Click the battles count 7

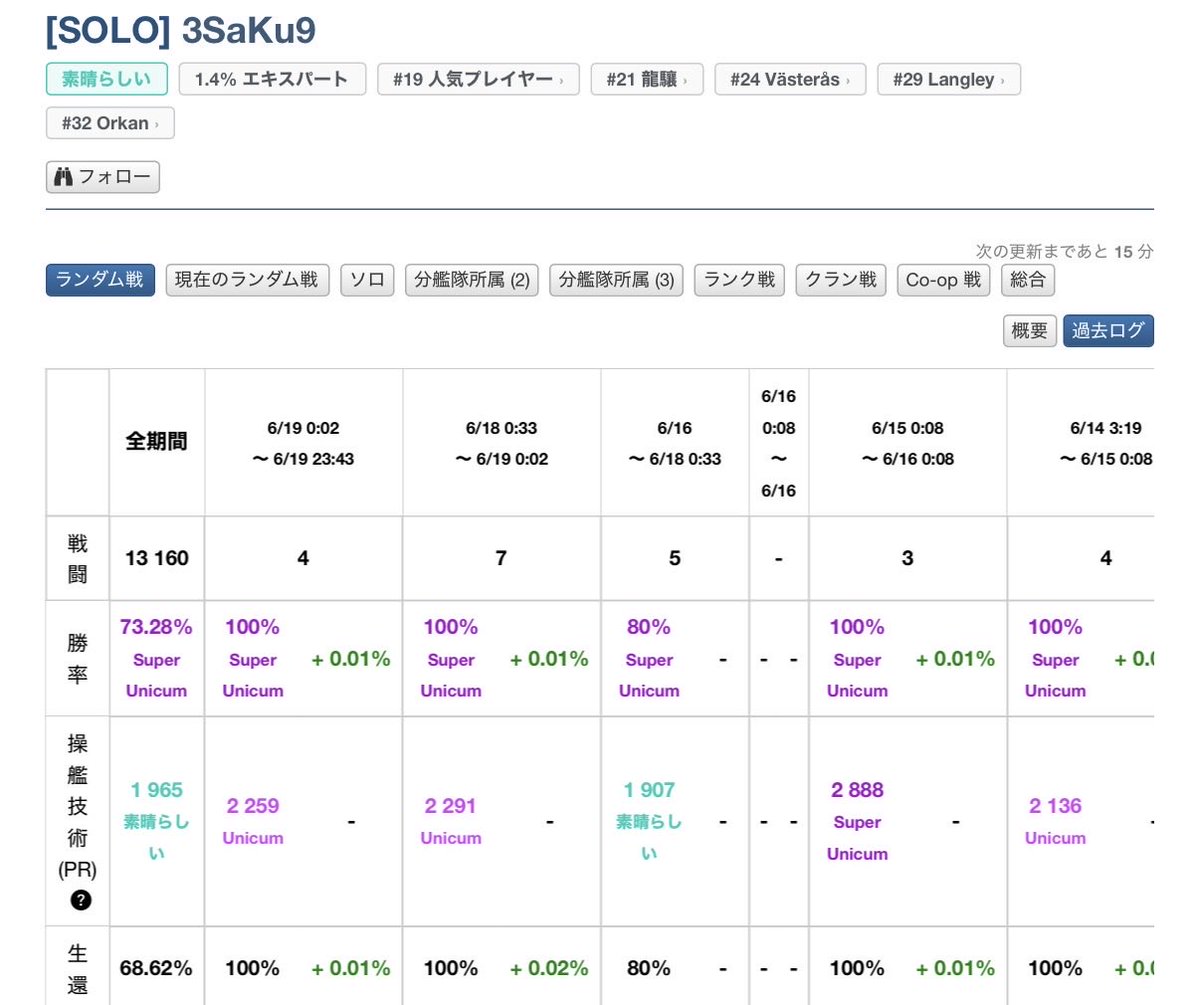point(501,558)
